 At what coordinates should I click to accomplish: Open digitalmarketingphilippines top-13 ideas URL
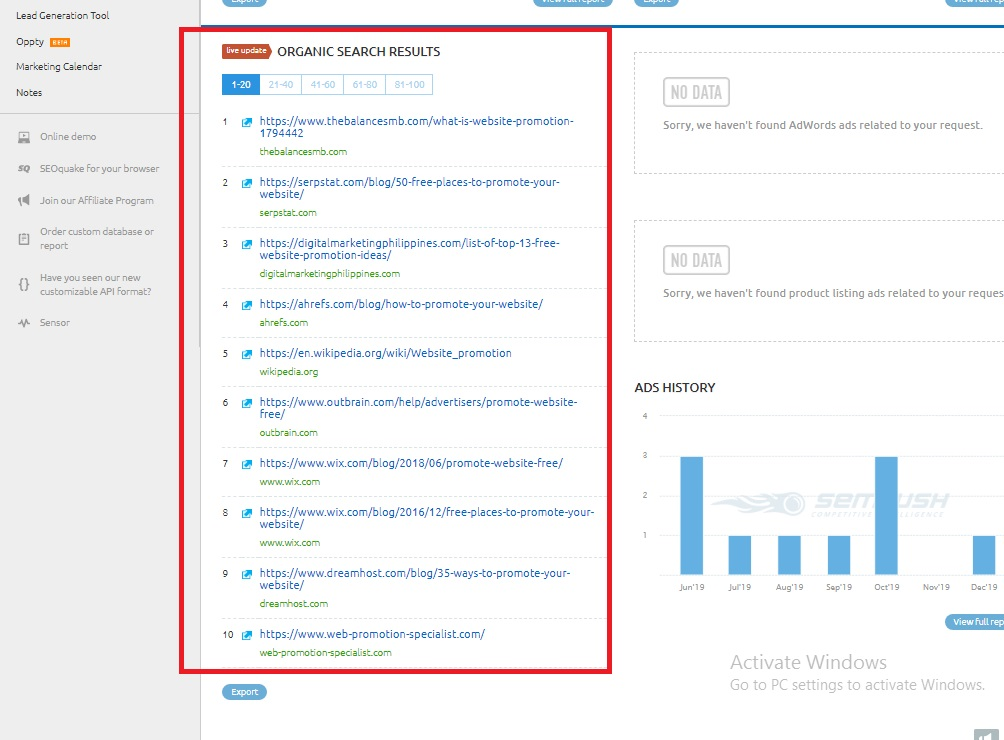tap(409, 249)
